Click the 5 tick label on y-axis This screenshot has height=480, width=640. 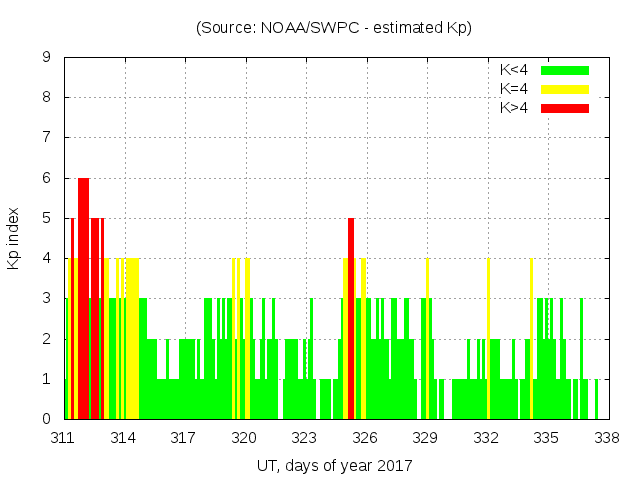pyautogui.click(x=47, y=218)
